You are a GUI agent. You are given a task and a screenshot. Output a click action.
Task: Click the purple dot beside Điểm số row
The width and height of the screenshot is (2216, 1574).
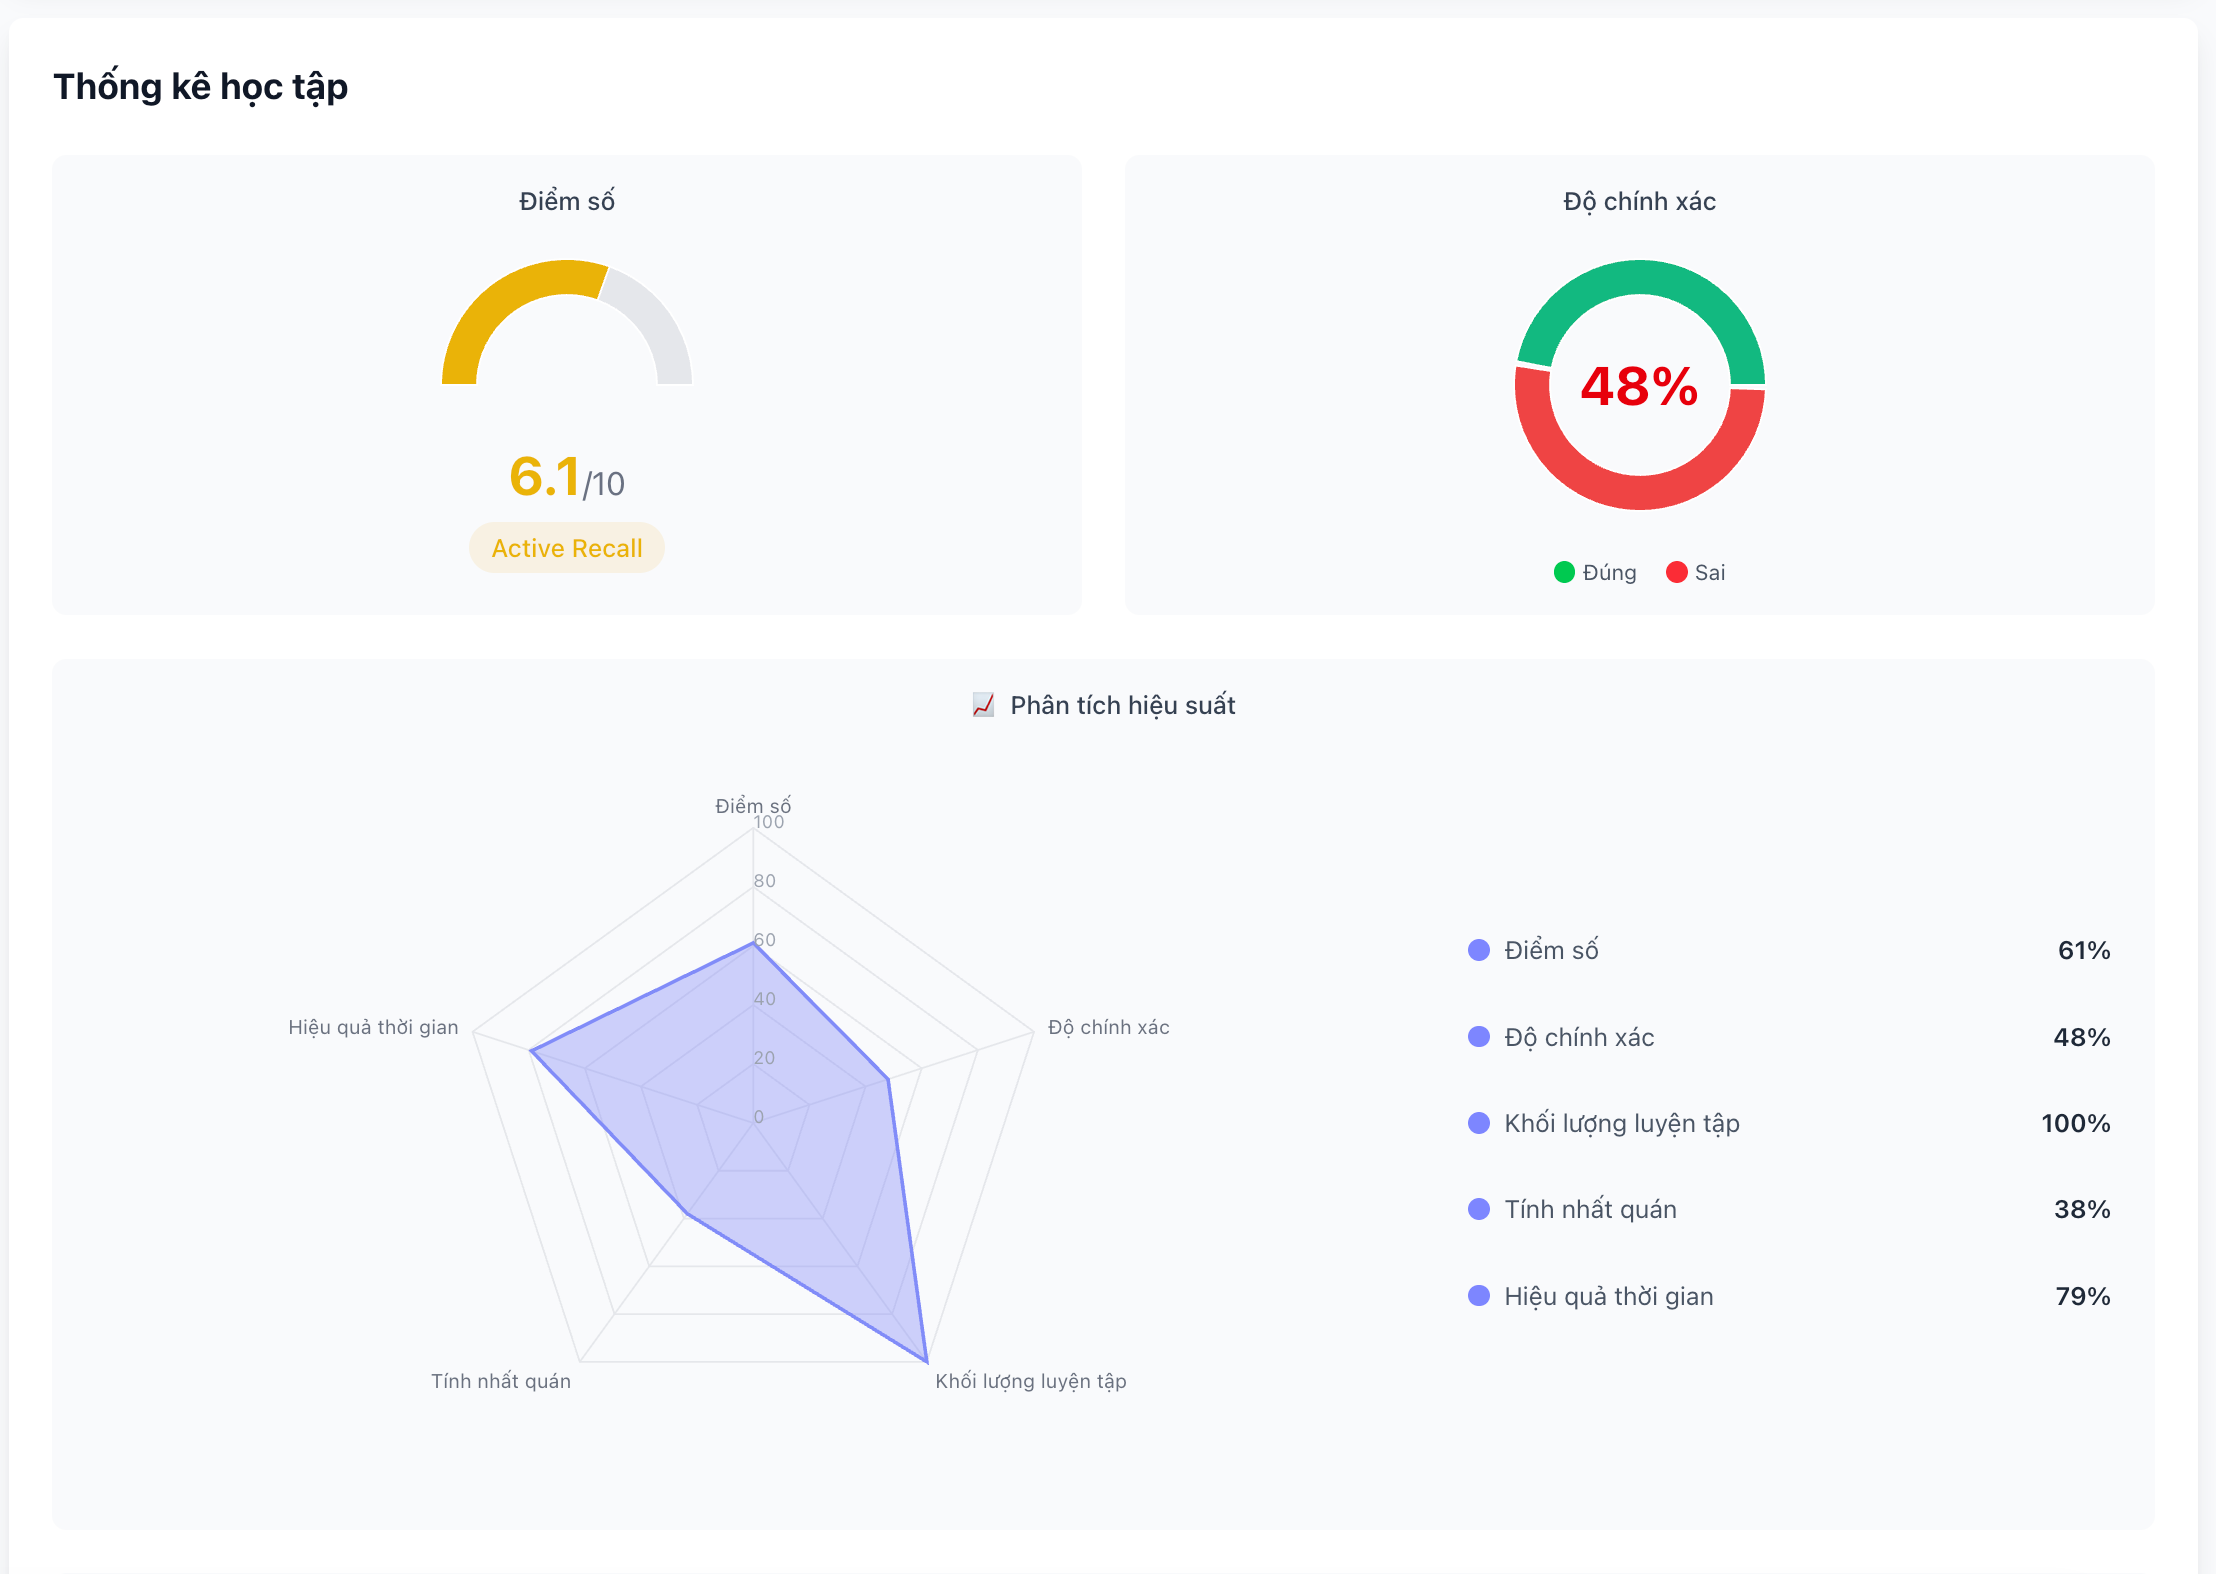[x=1479, y=950]
